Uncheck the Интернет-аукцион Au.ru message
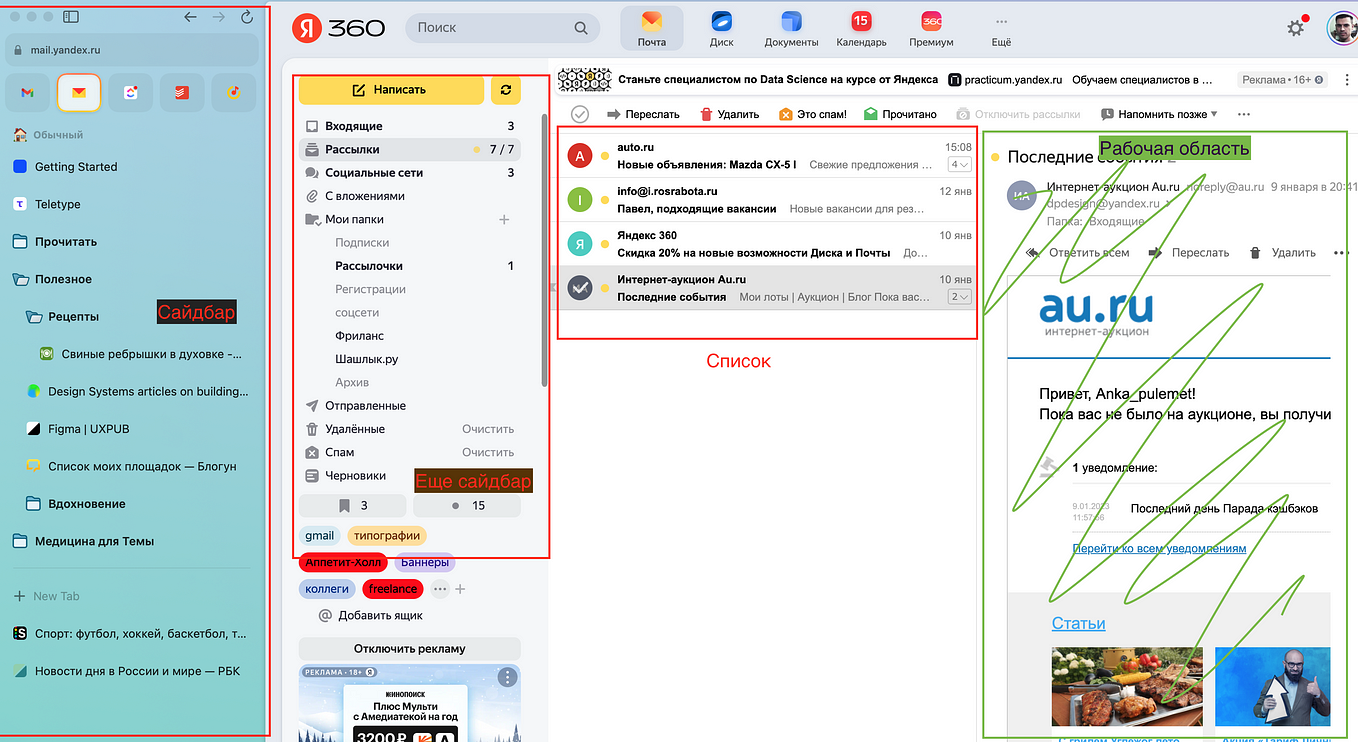1358x742 pixels. tap(580, 288)
